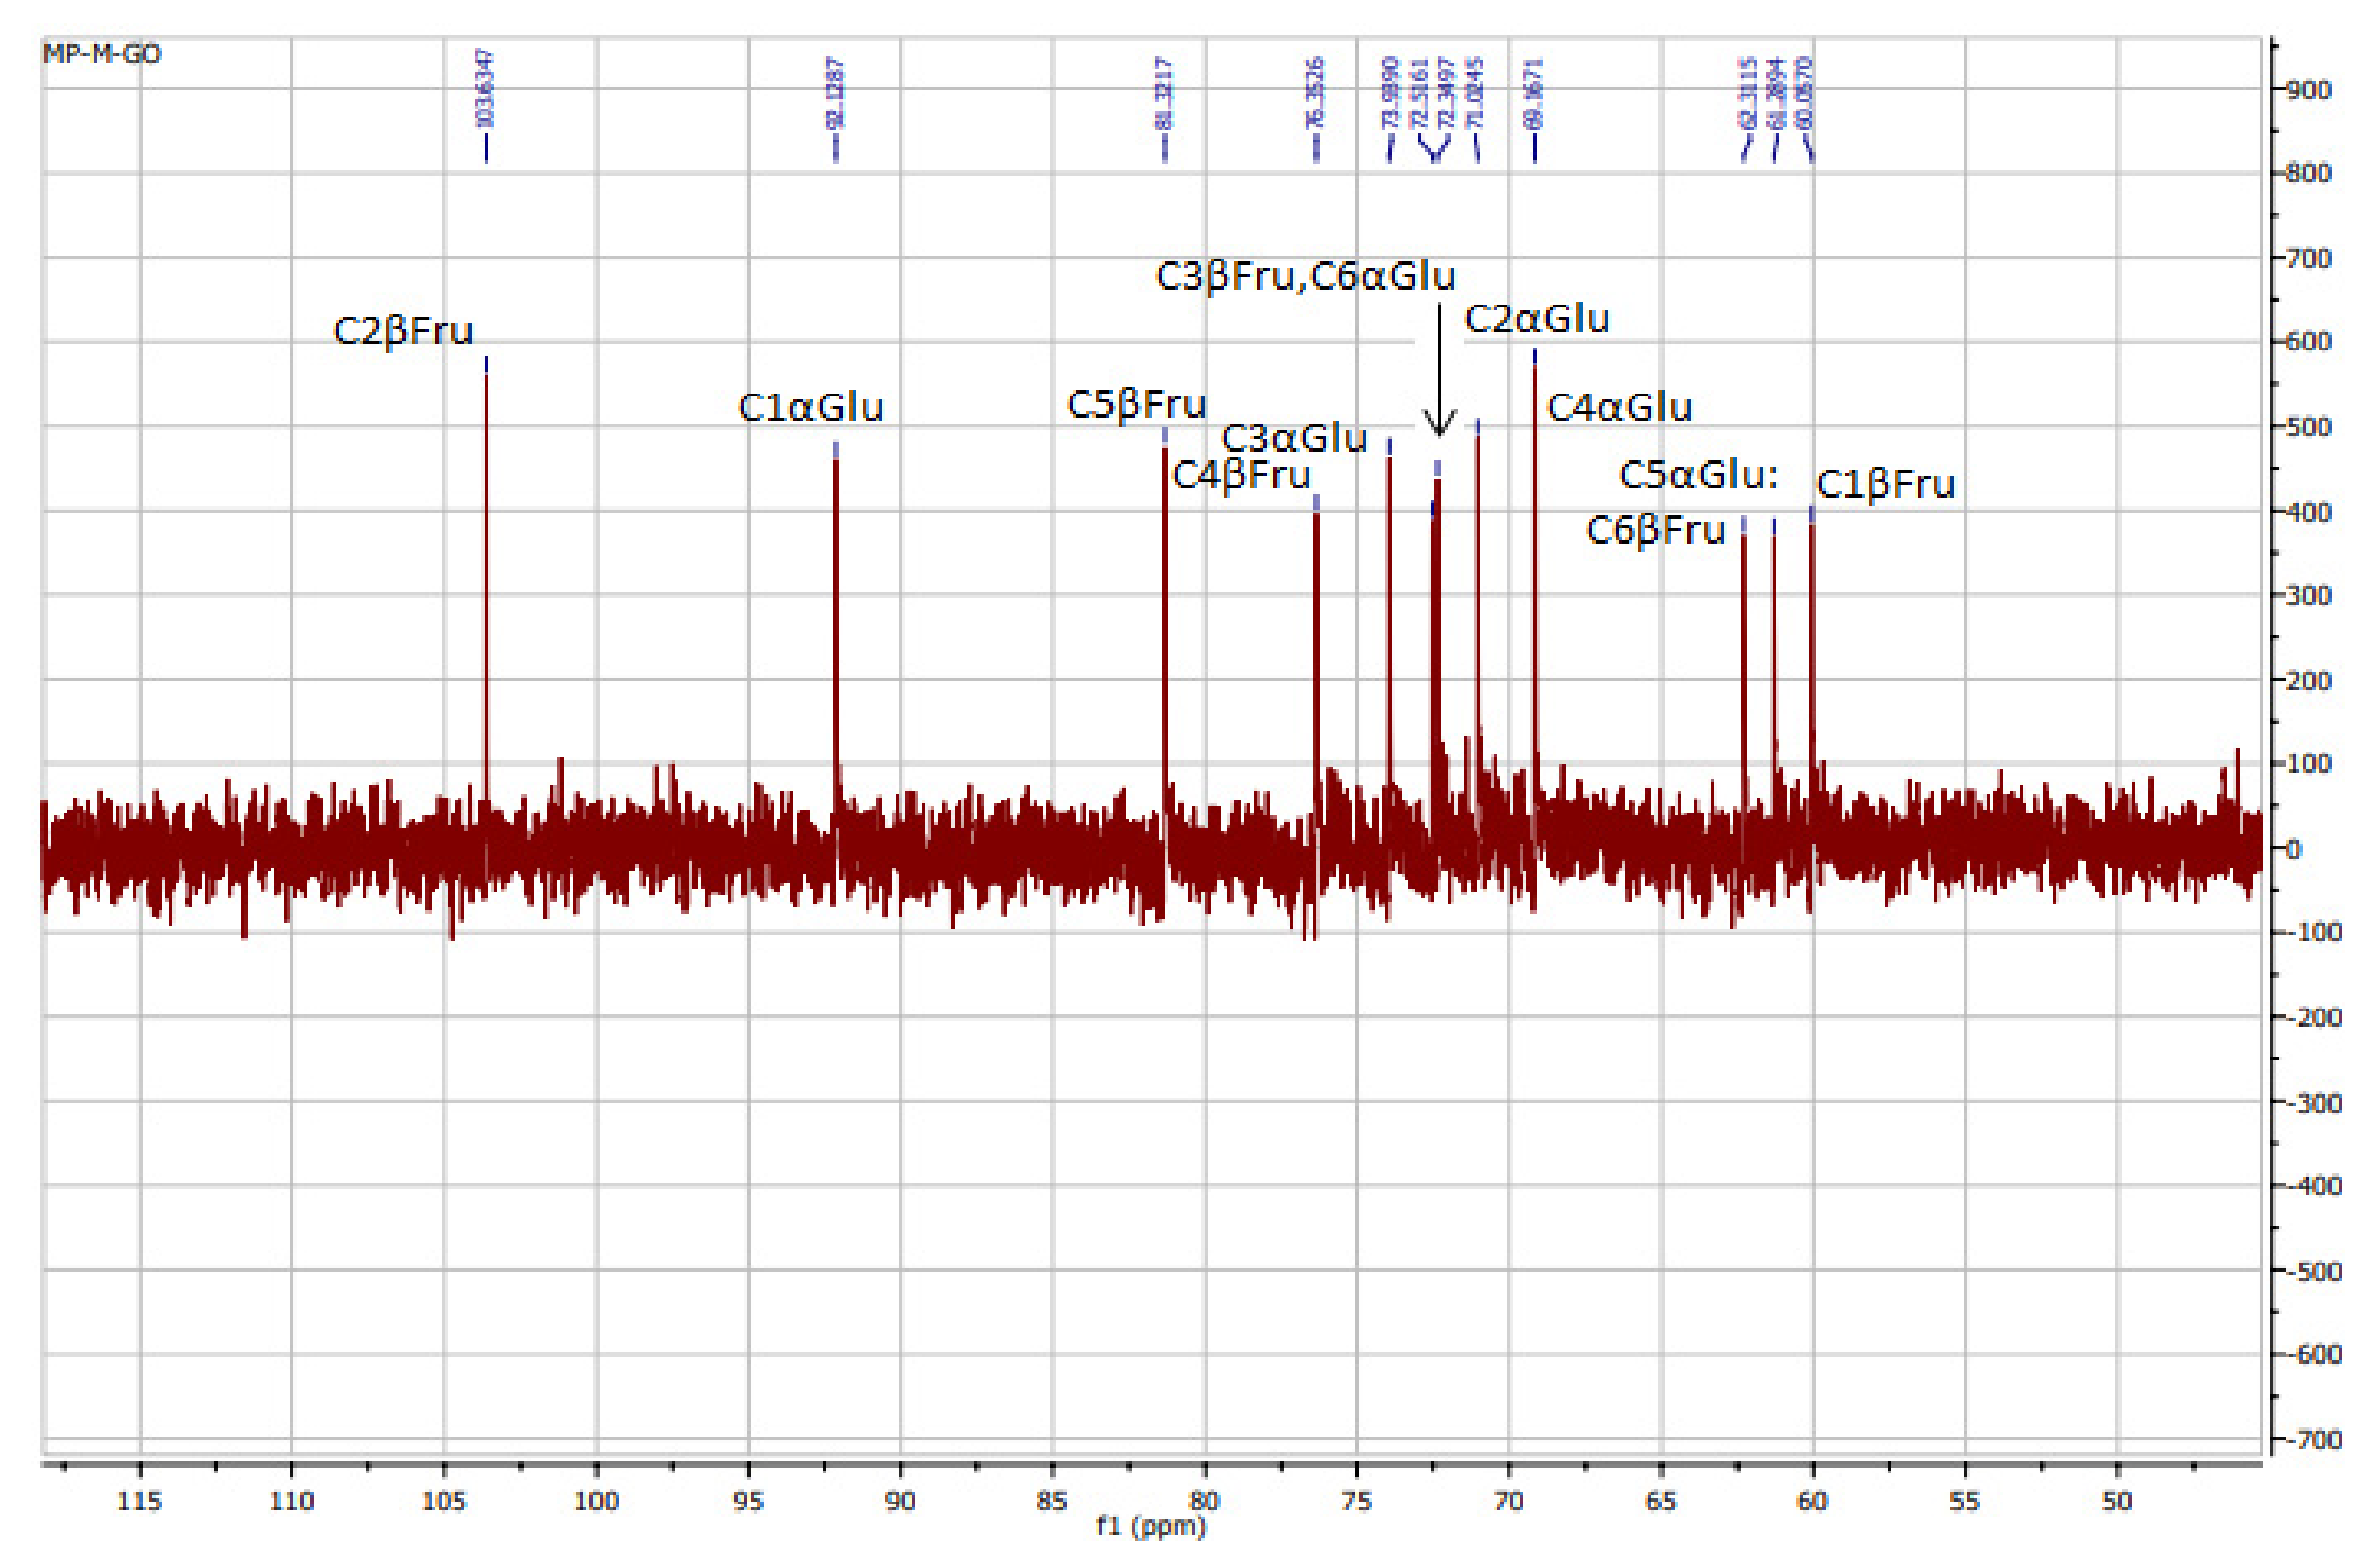Select the C5βFru peak label
The image size is (2380, 1558).
point(1136,405)
